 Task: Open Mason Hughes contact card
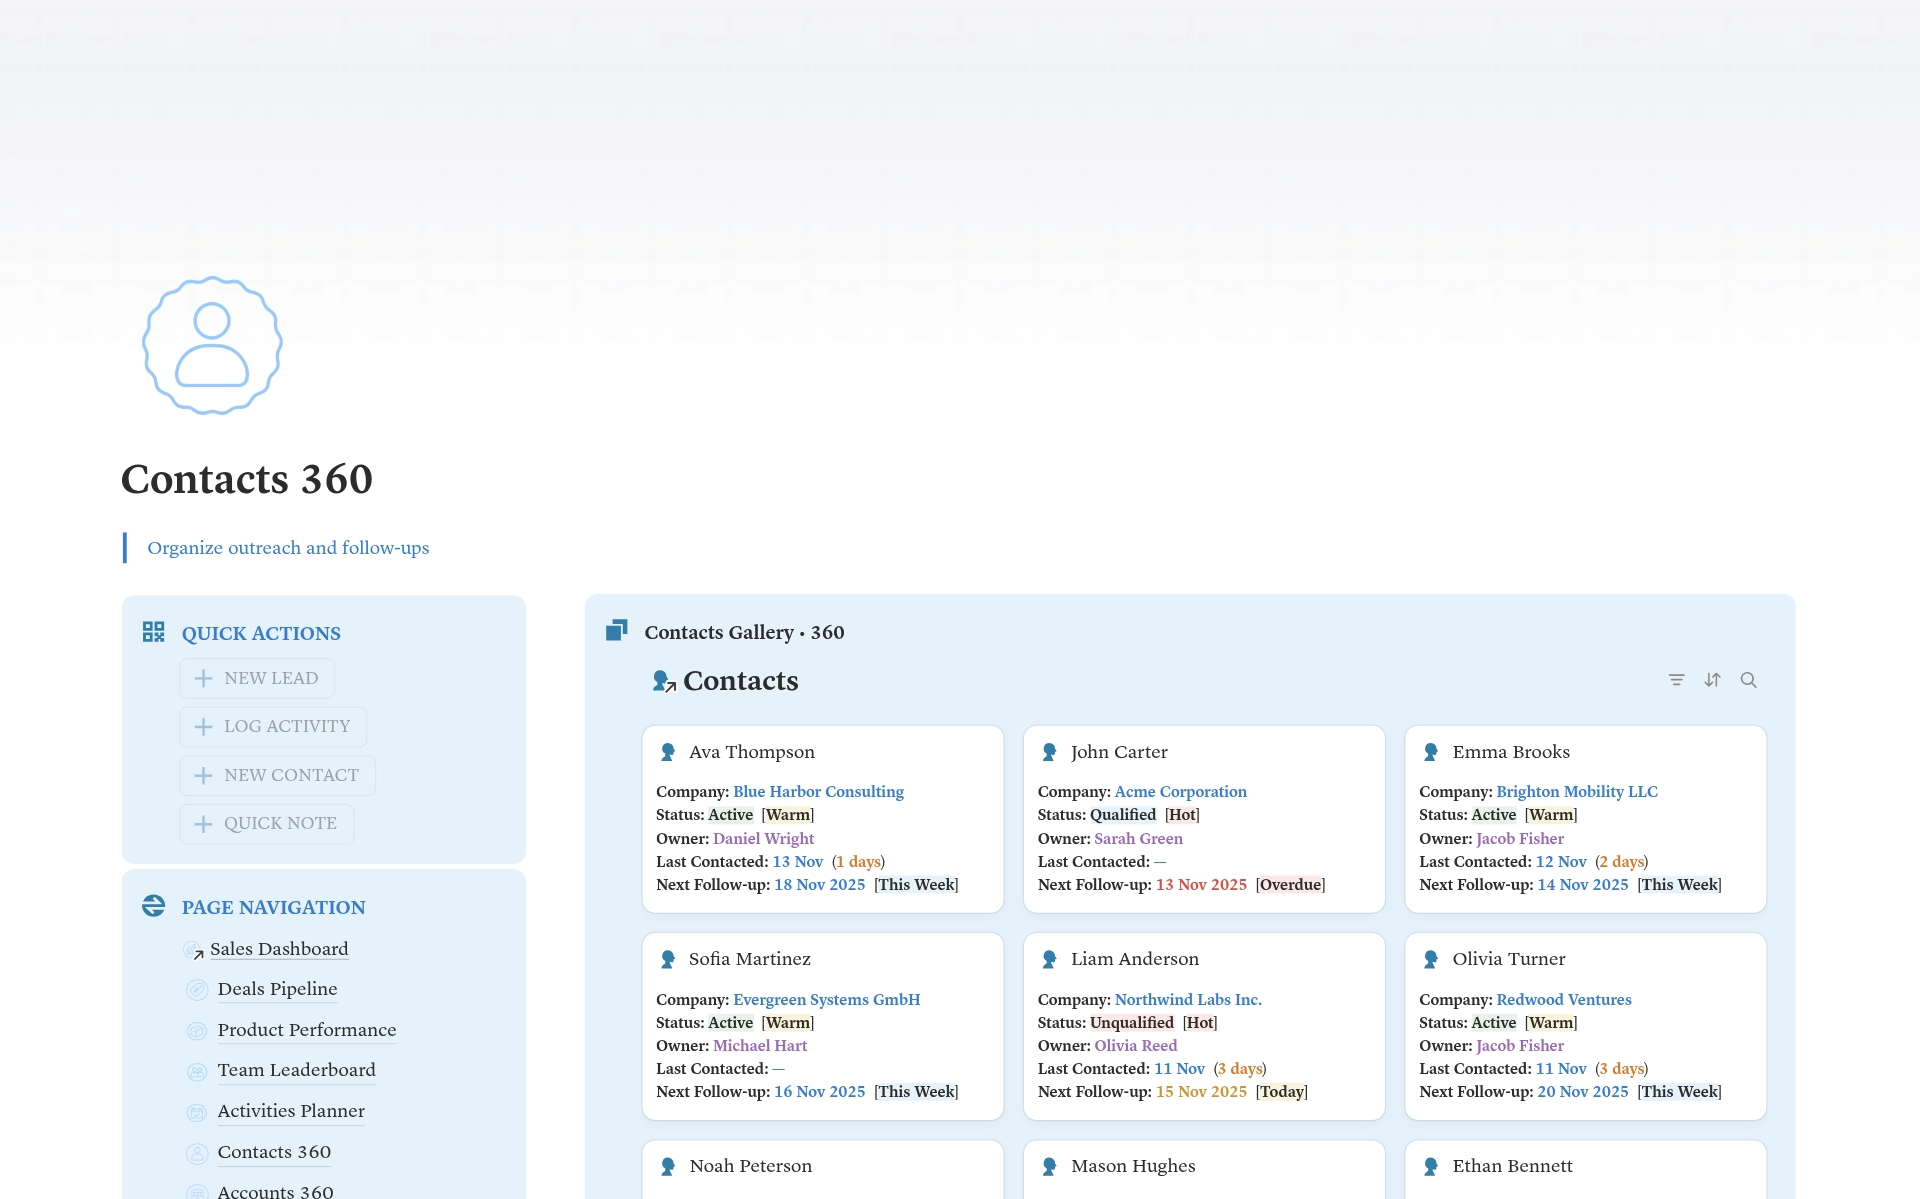(1204, 1170)
